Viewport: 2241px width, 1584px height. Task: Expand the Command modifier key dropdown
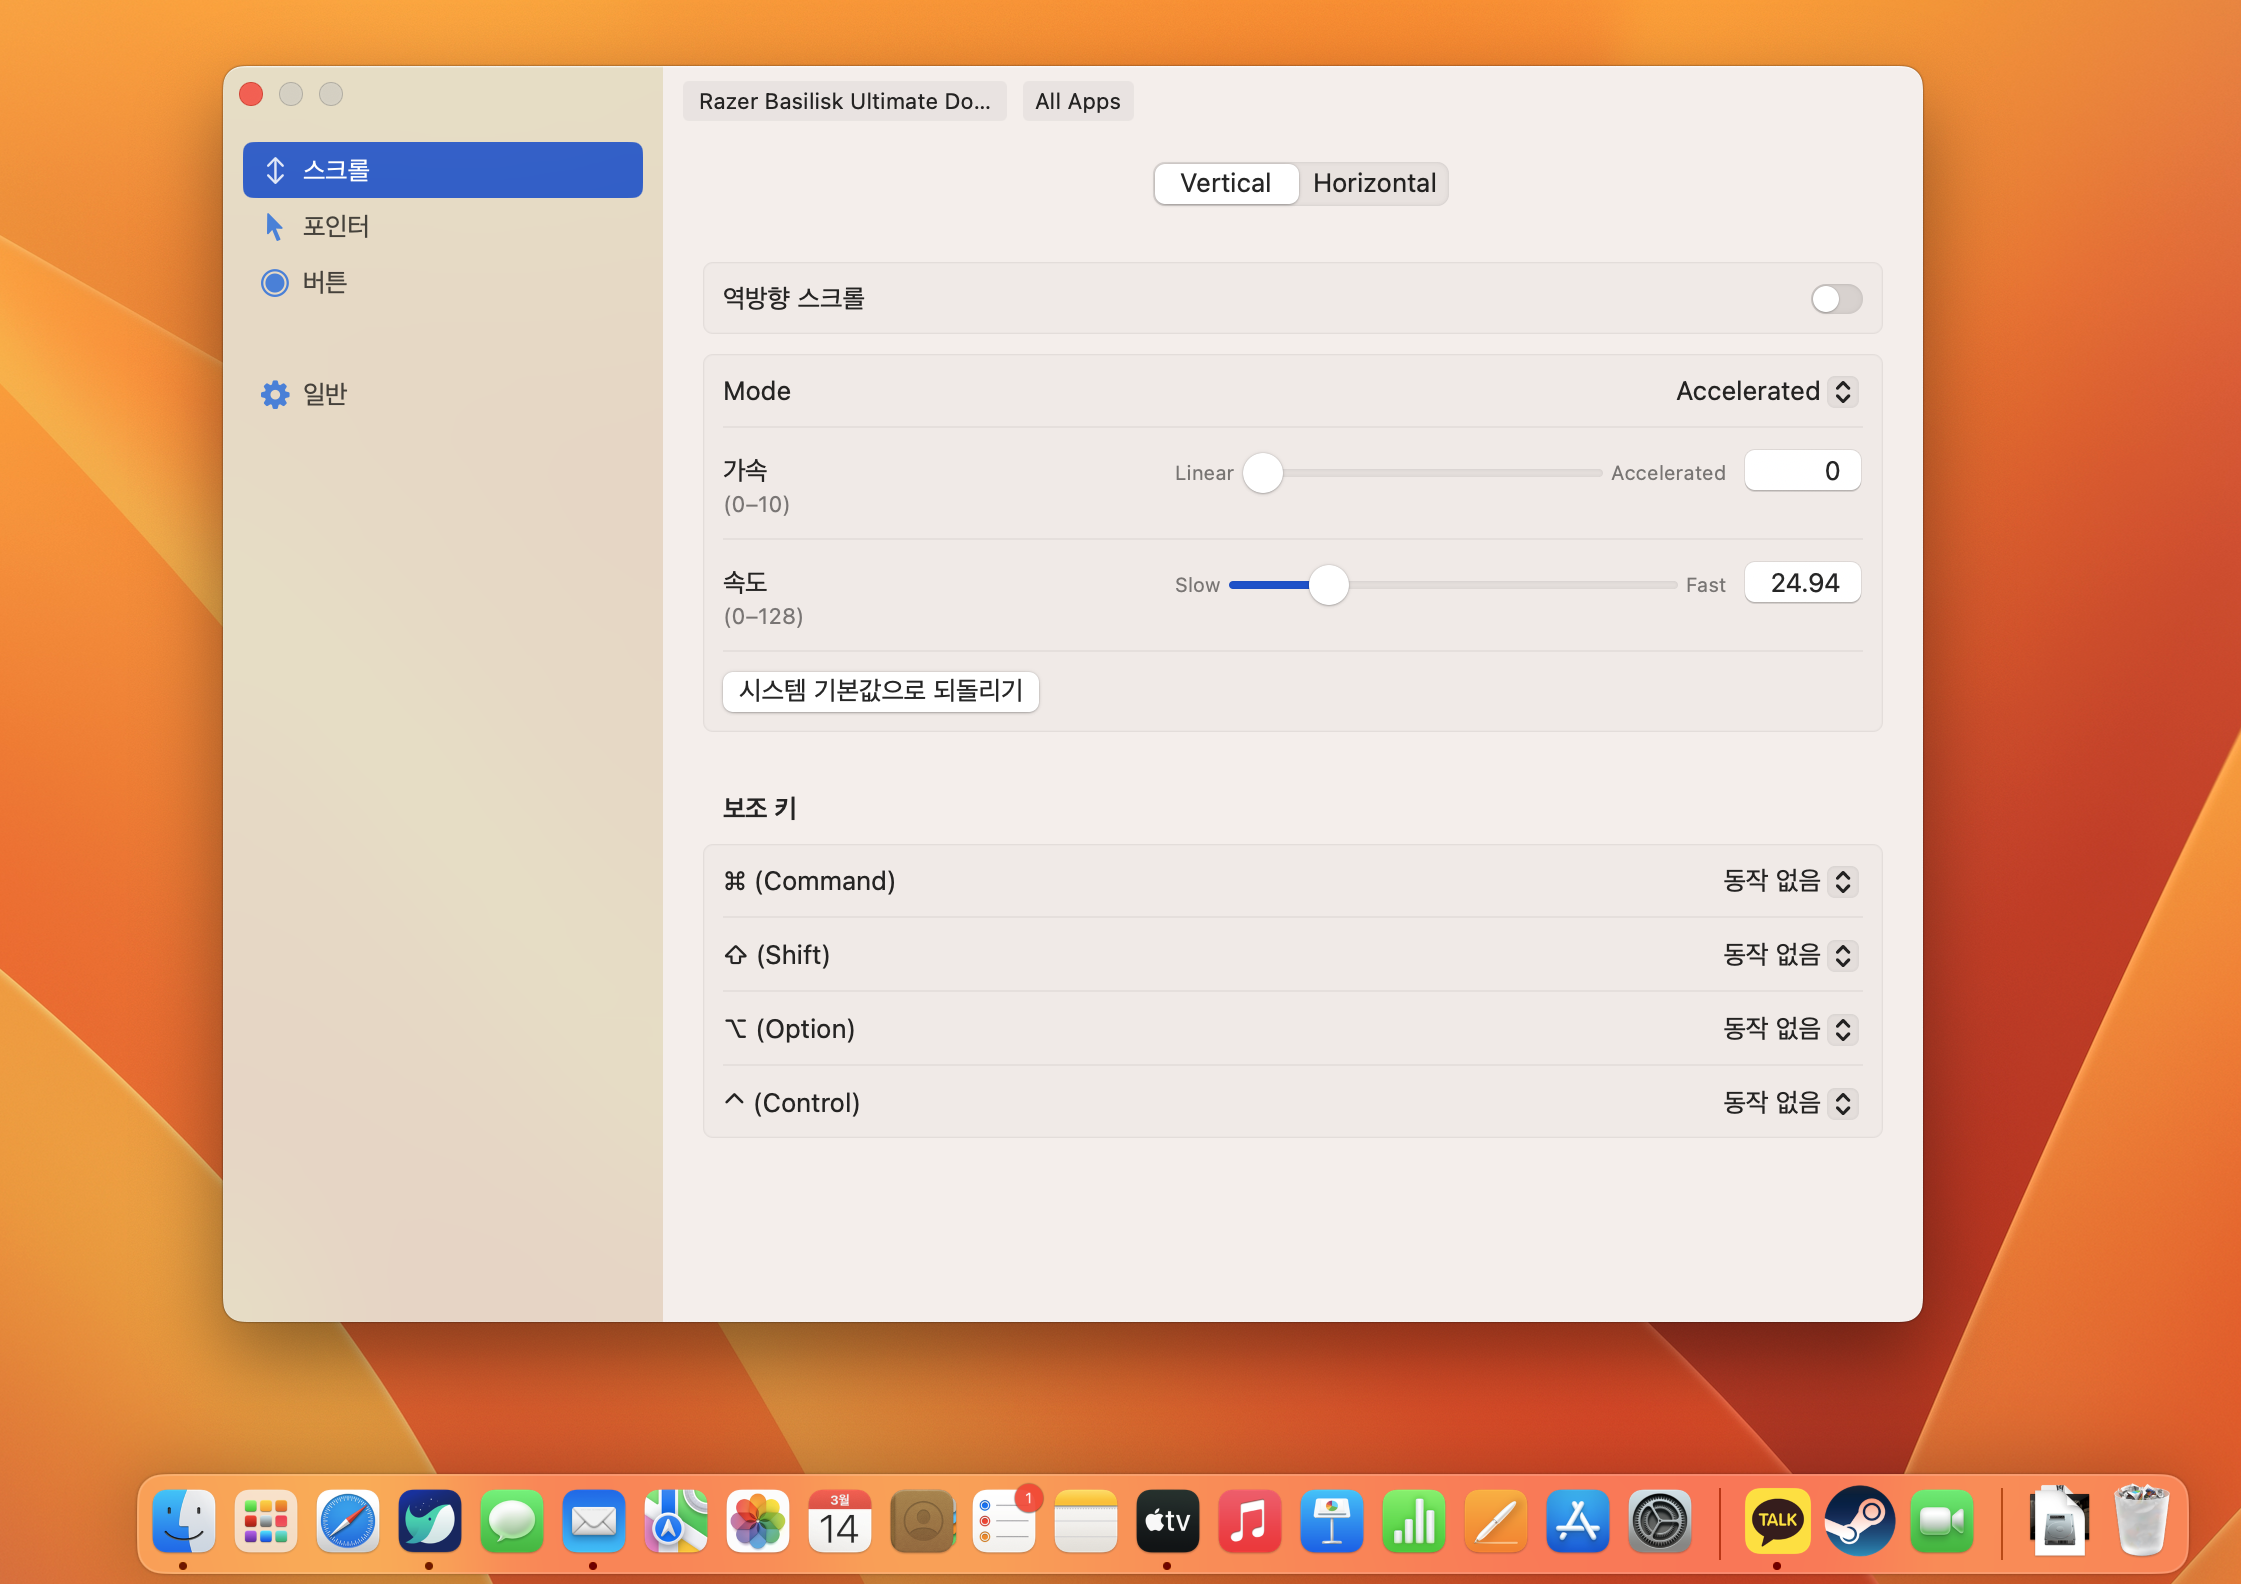tap(1790, 881)
